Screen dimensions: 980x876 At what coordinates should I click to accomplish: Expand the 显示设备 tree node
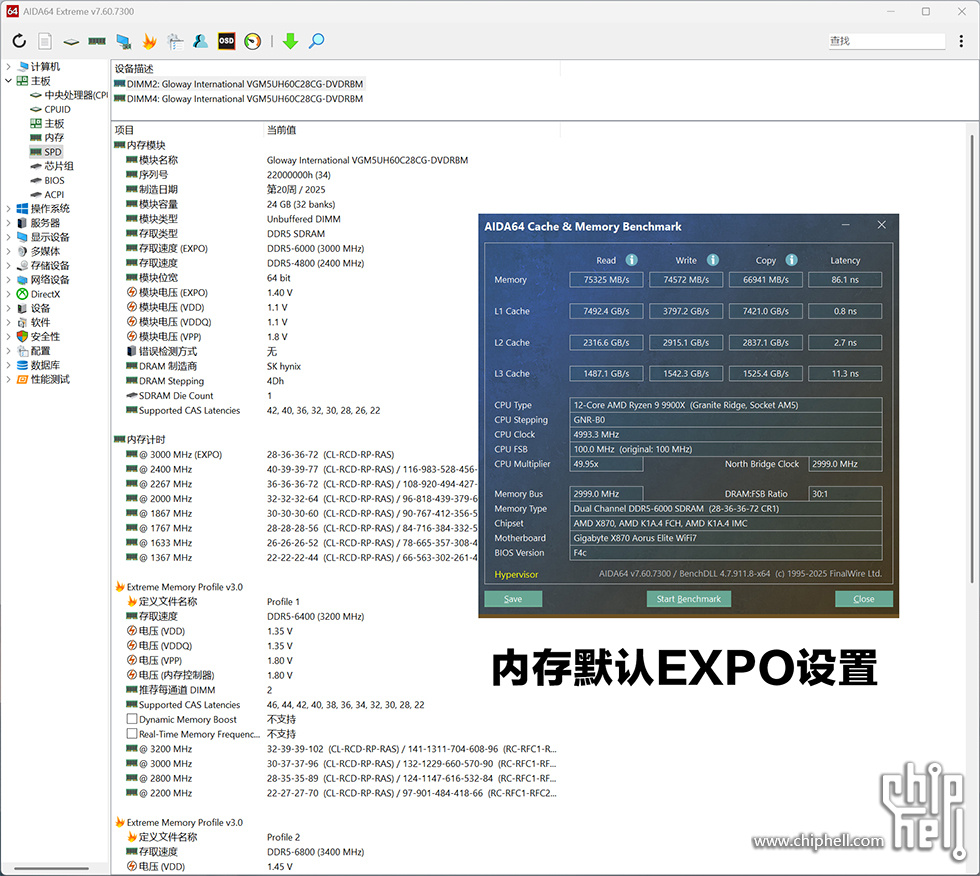tap(8, 237)
